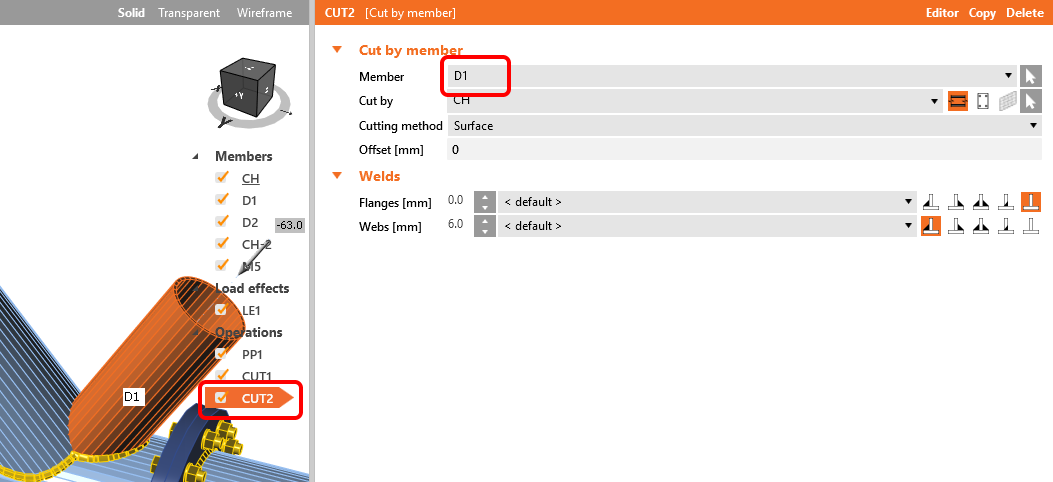Toggle visibility checkbox for member M5
This screenshot has height=482, width=1053.
click(x=222, y=265)
